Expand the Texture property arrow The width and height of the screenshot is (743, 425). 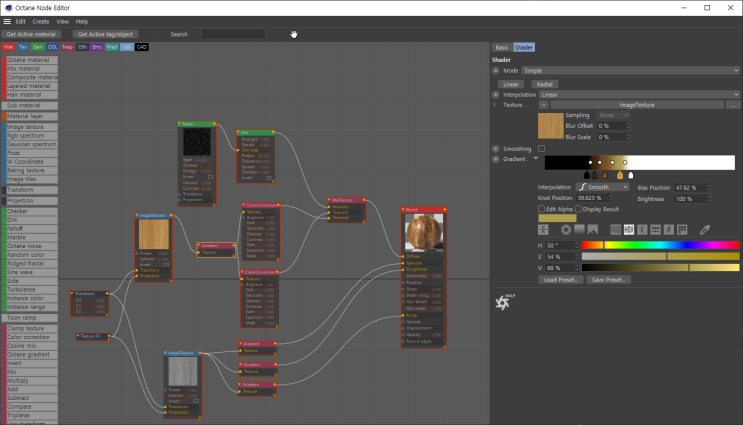[495, 105]
